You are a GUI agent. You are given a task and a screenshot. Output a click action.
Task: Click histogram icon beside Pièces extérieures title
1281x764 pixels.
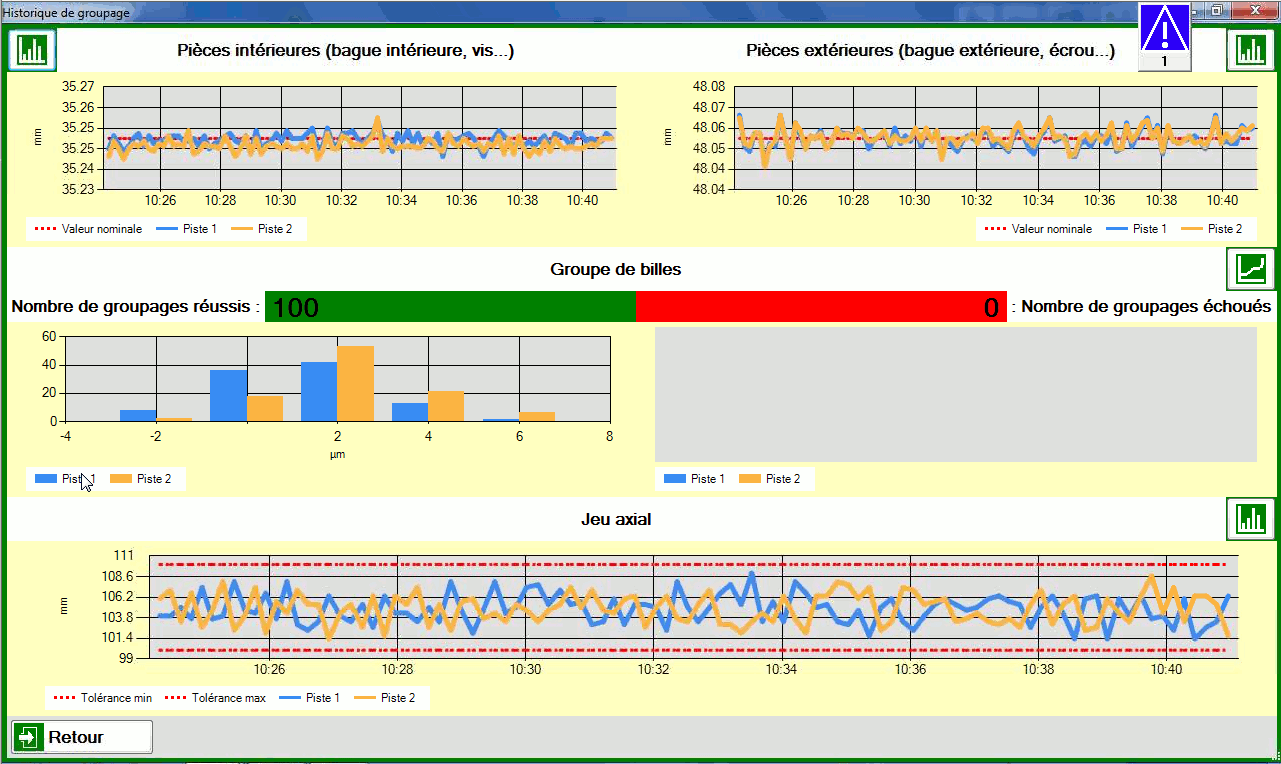click(1250, 50)
